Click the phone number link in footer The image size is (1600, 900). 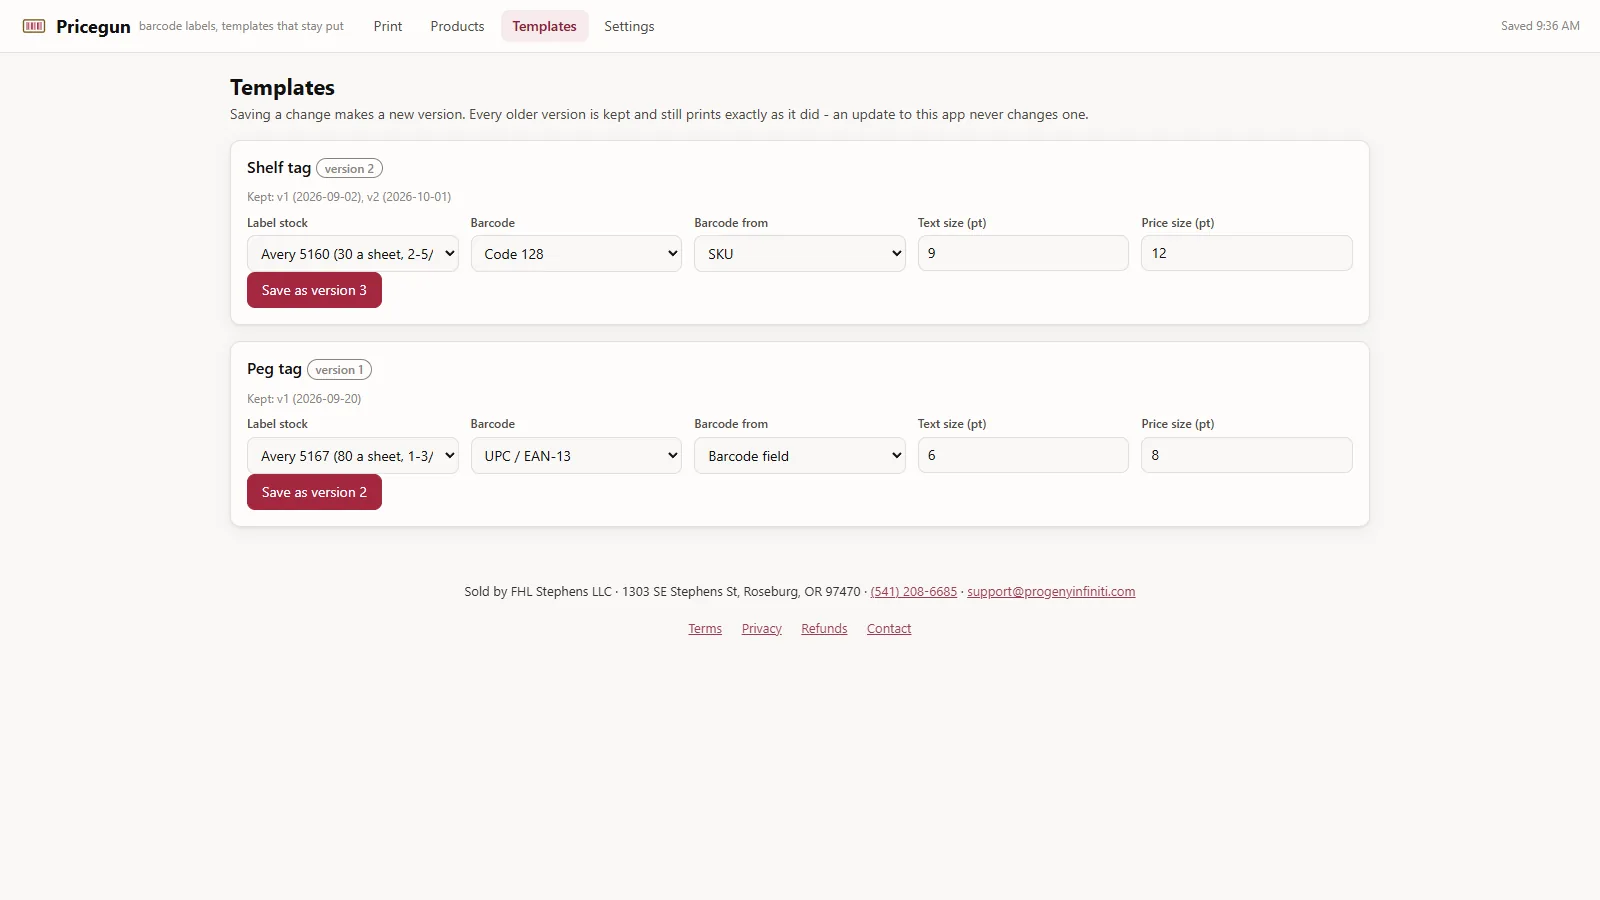pyautogui.click(x=914, y=591)
